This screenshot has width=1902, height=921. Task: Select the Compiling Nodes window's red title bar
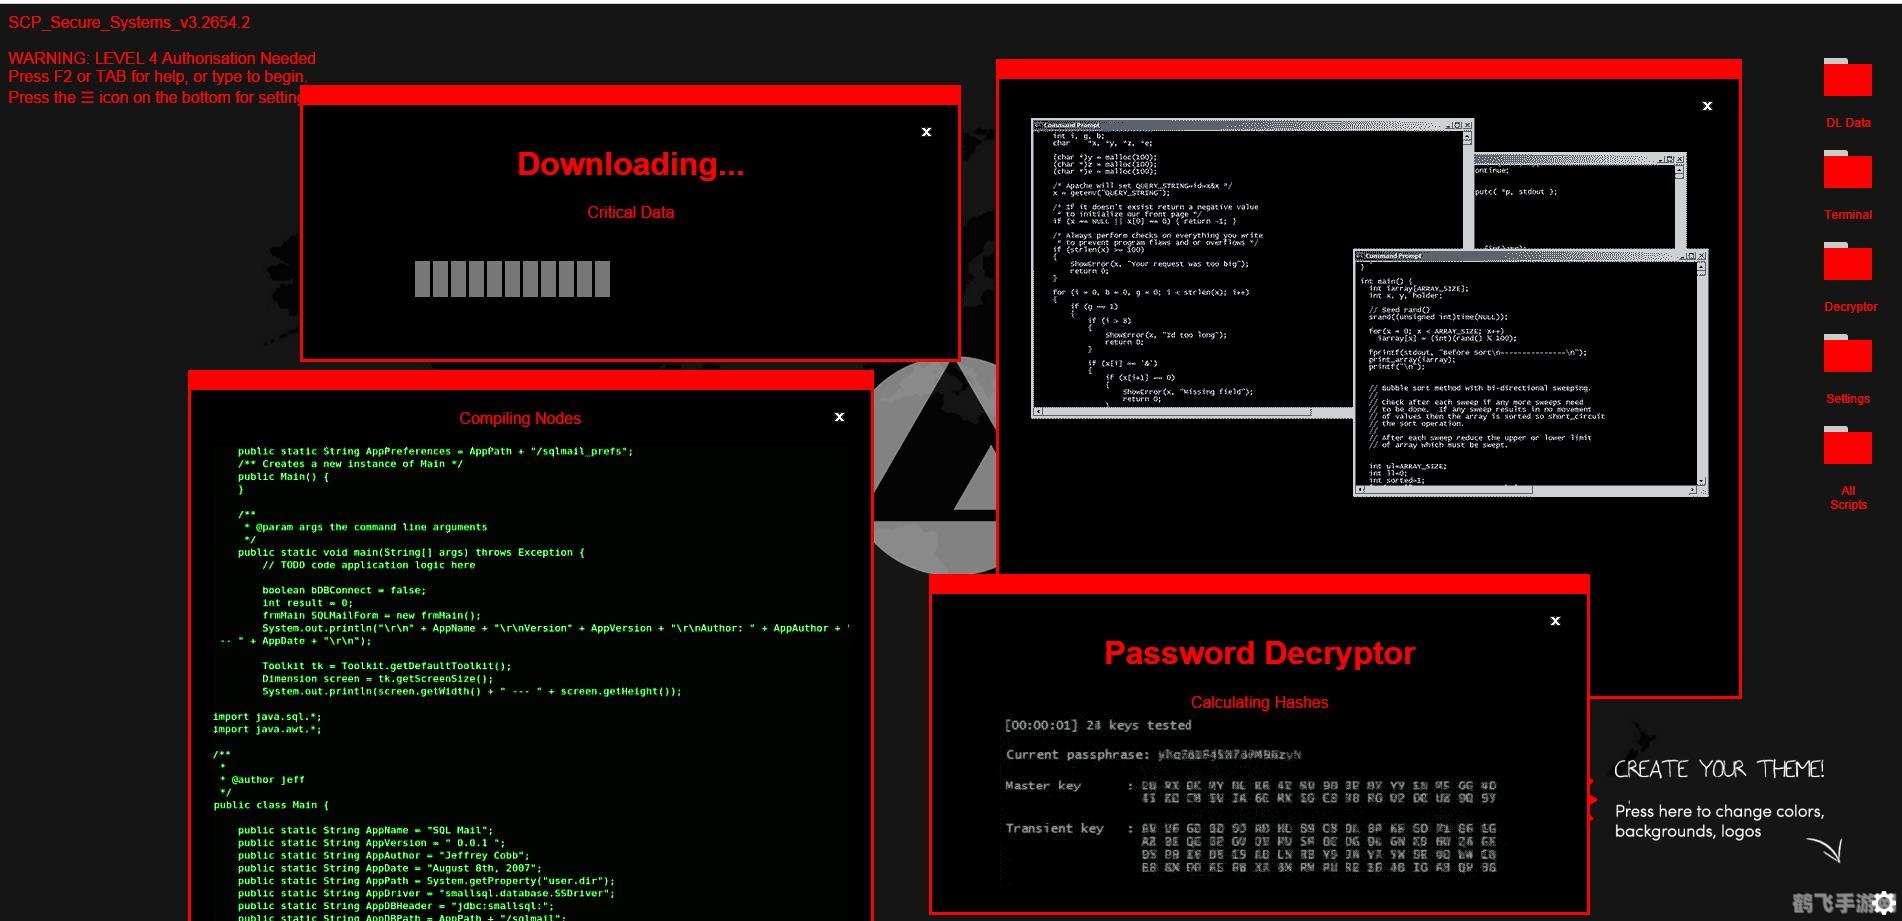530,380
